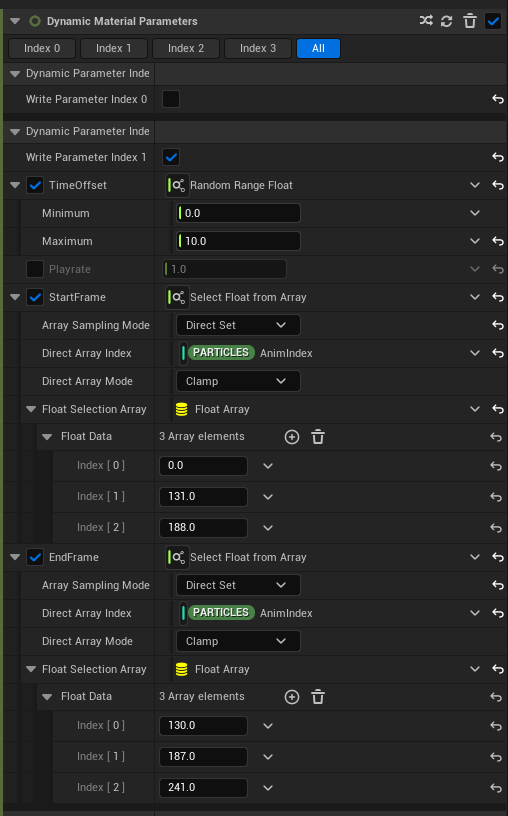Delete the Dynamic Material Parameters module via trash icon
The width and height of the screenshot is (508, 816).
click(469, 21)
